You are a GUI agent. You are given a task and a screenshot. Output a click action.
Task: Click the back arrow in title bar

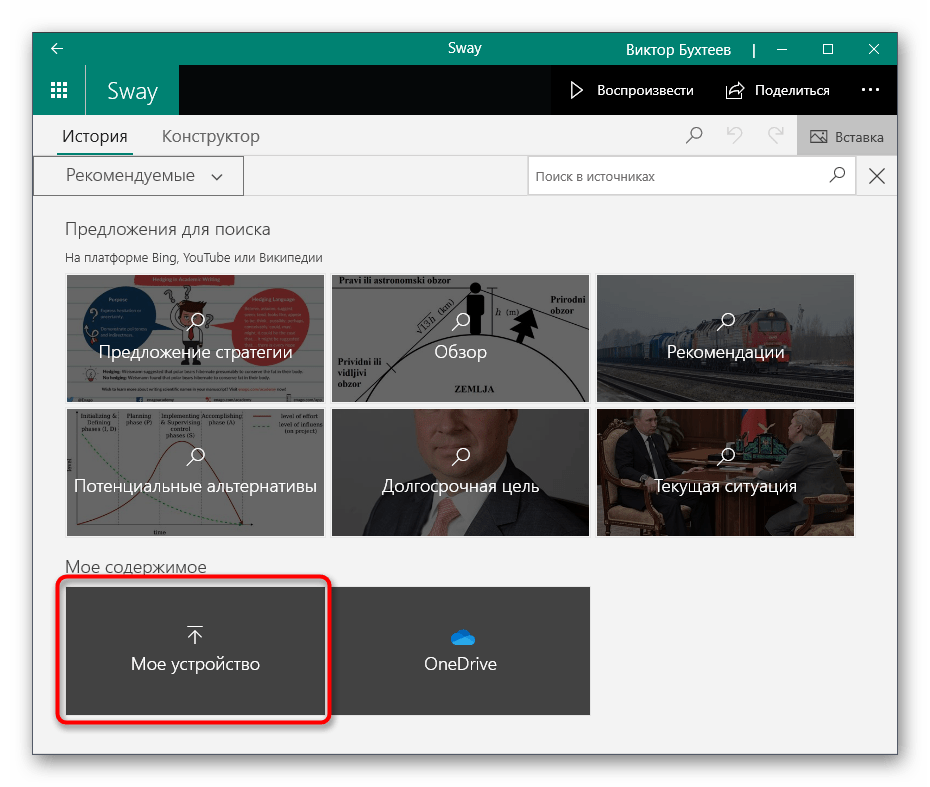57,48
